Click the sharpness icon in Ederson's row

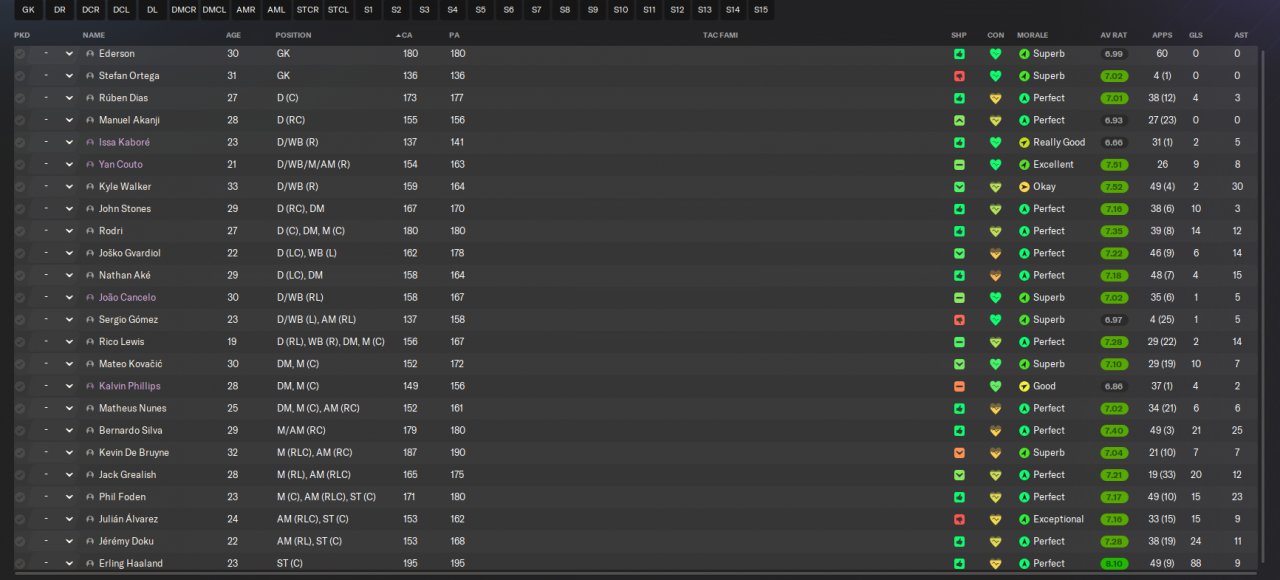click(x=959, y=54)
